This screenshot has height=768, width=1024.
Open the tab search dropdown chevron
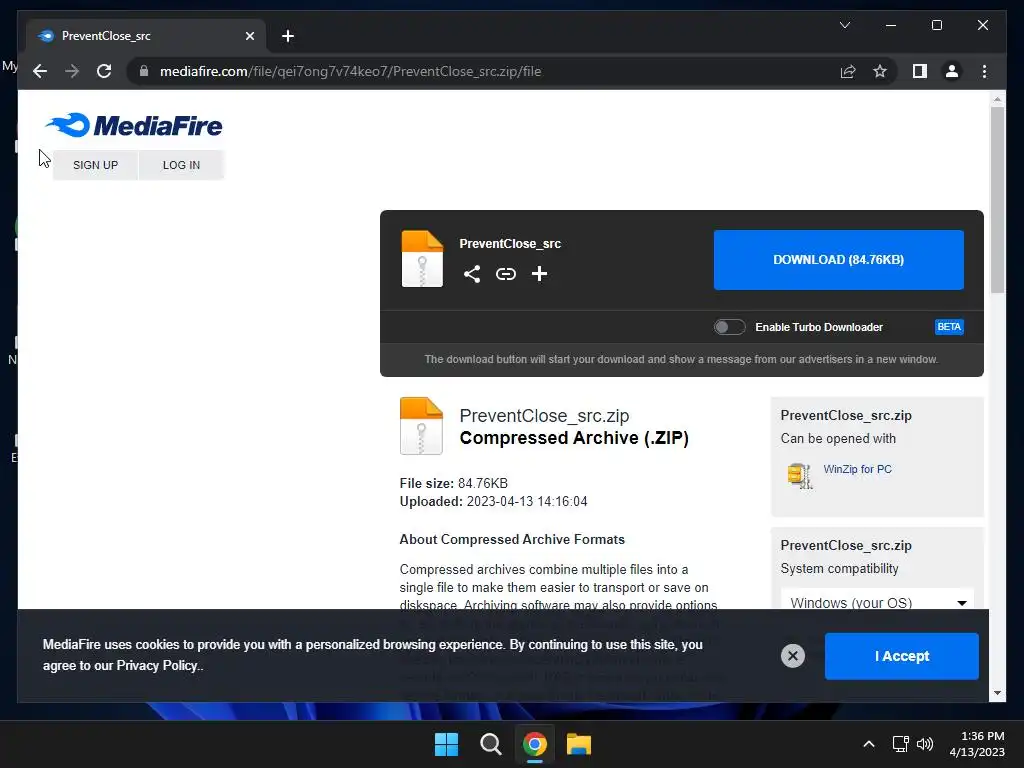(x=844, y=25)
